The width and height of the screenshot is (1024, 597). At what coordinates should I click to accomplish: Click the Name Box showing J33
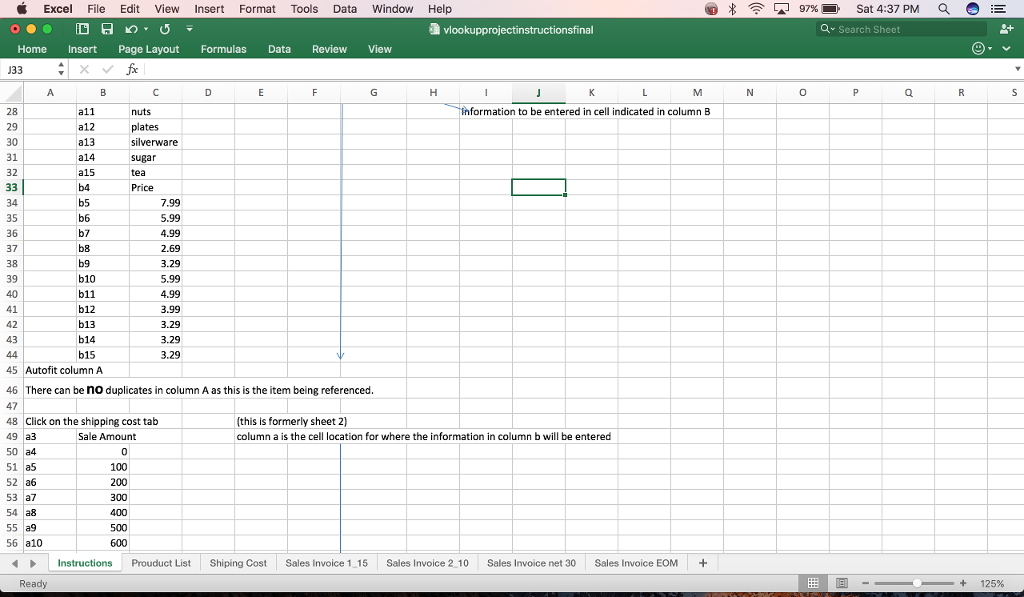(x=29, y=69)
